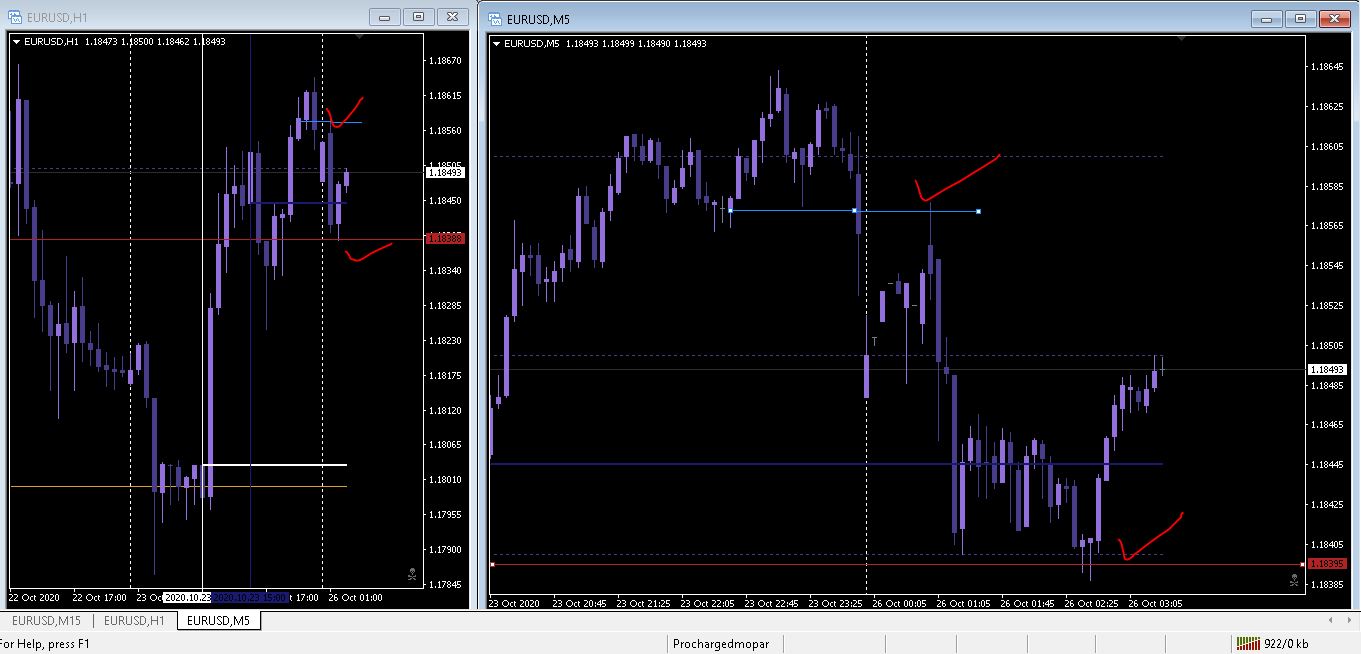Select the left handle of the M5 red line

pyautogui.click(x=492, y=564)
